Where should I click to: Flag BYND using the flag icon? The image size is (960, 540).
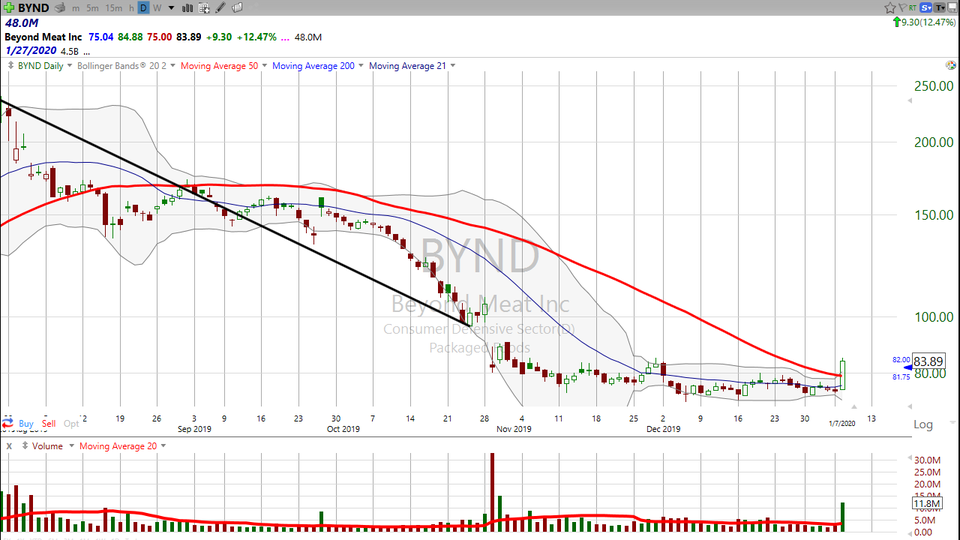(902, 7)
